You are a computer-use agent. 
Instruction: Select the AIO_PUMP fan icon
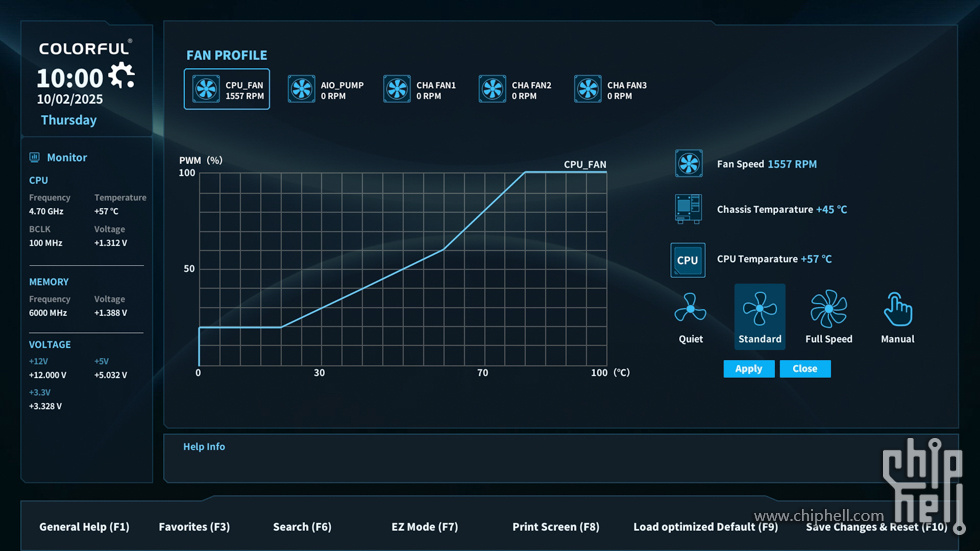[x=301, y=89]
